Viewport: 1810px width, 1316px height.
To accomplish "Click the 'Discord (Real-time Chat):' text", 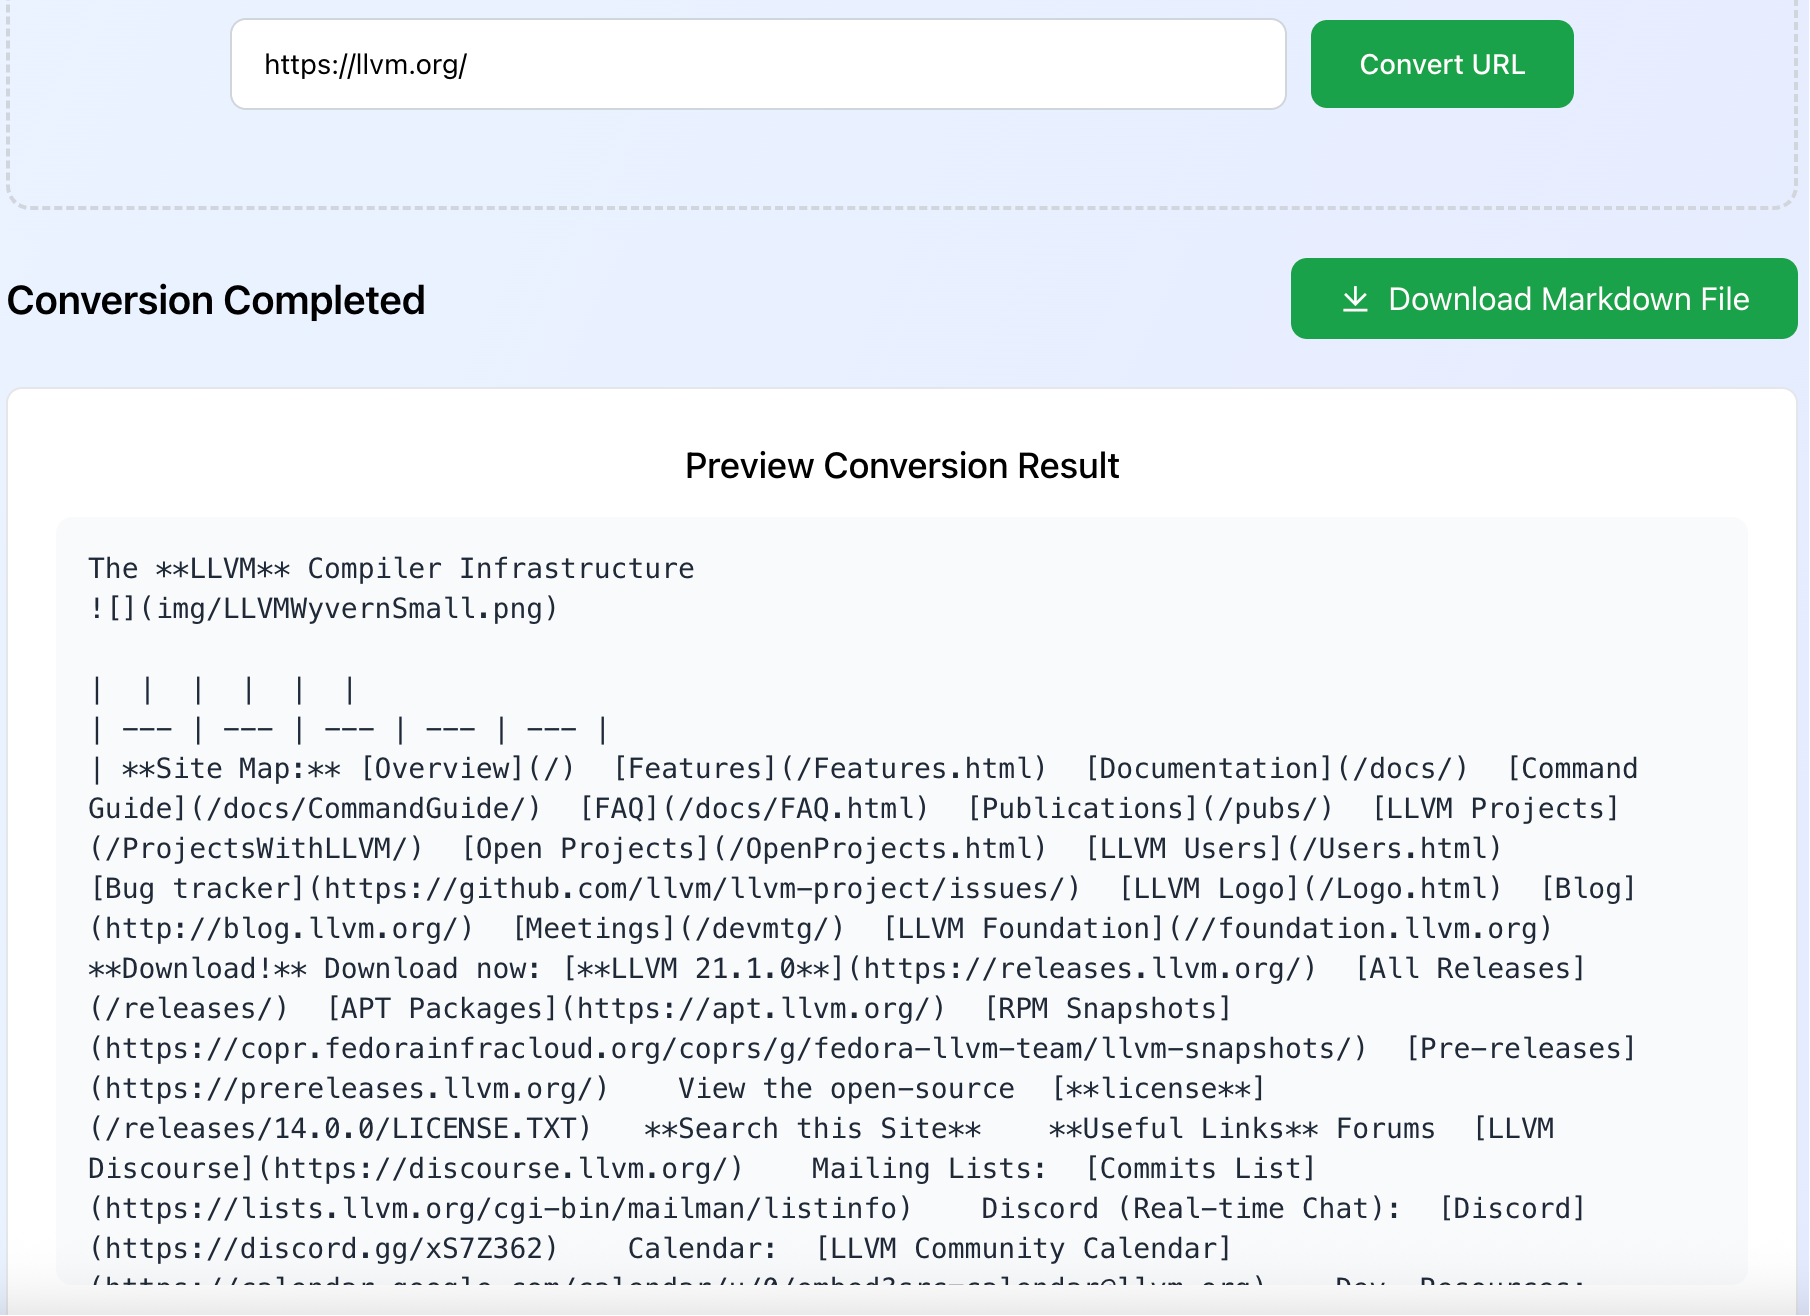I will click(x=1191, y=1208).
